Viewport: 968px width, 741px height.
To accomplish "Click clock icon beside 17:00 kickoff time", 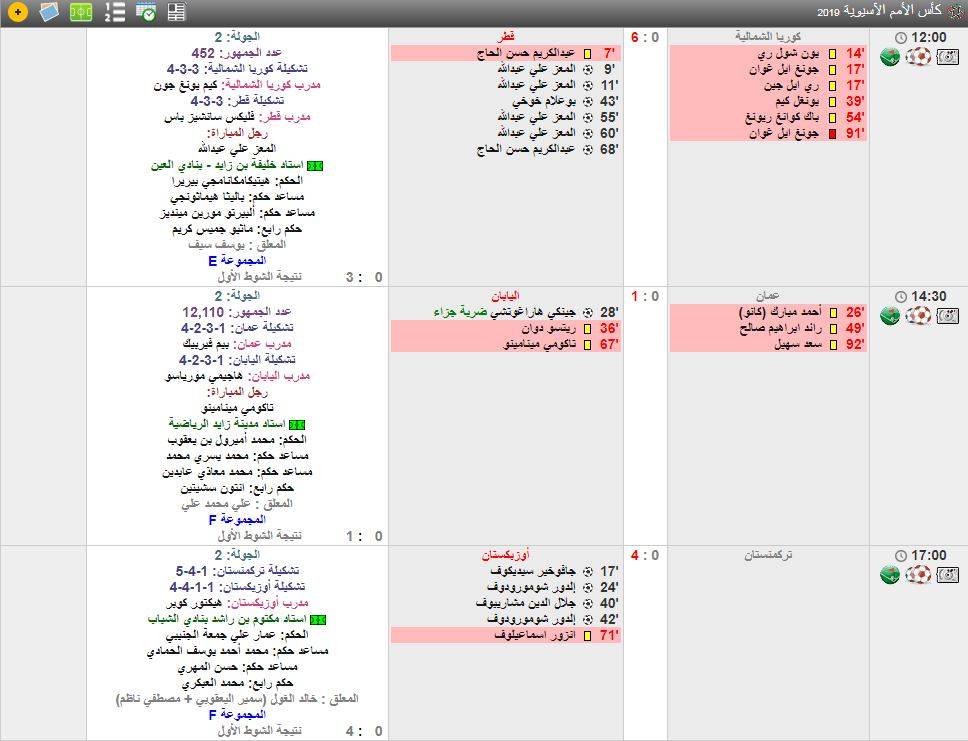I will (901, 556).
